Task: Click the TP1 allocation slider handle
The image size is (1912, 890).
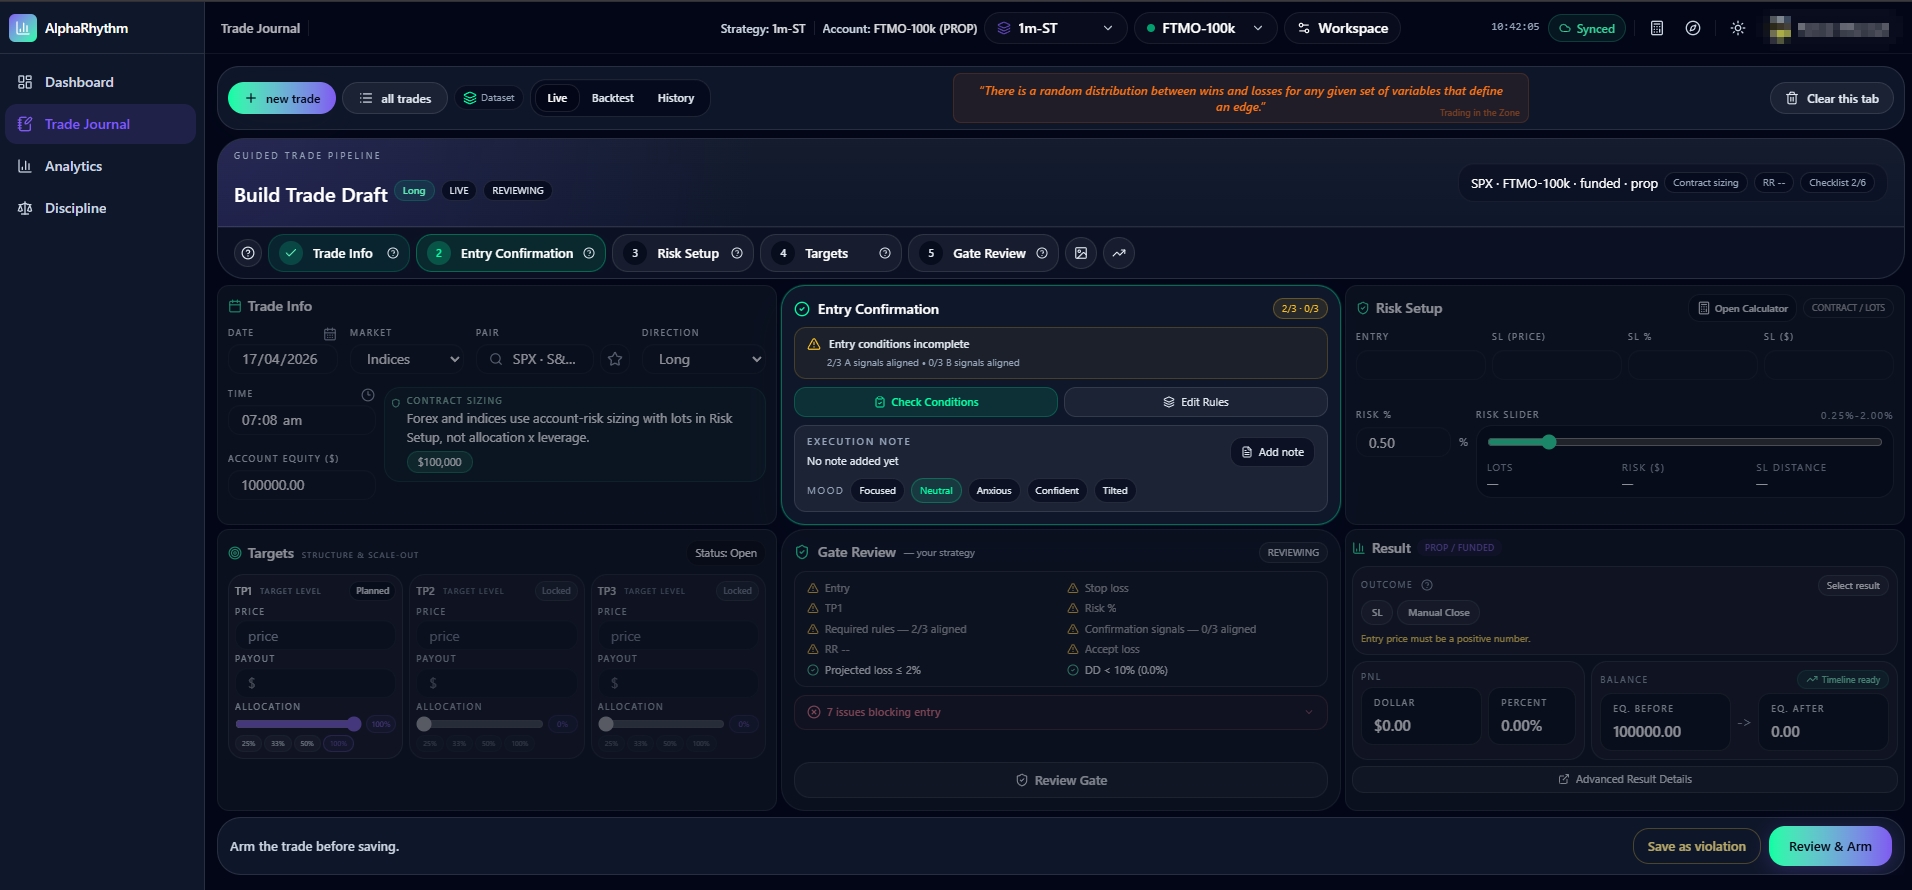Action: point(354,724)
